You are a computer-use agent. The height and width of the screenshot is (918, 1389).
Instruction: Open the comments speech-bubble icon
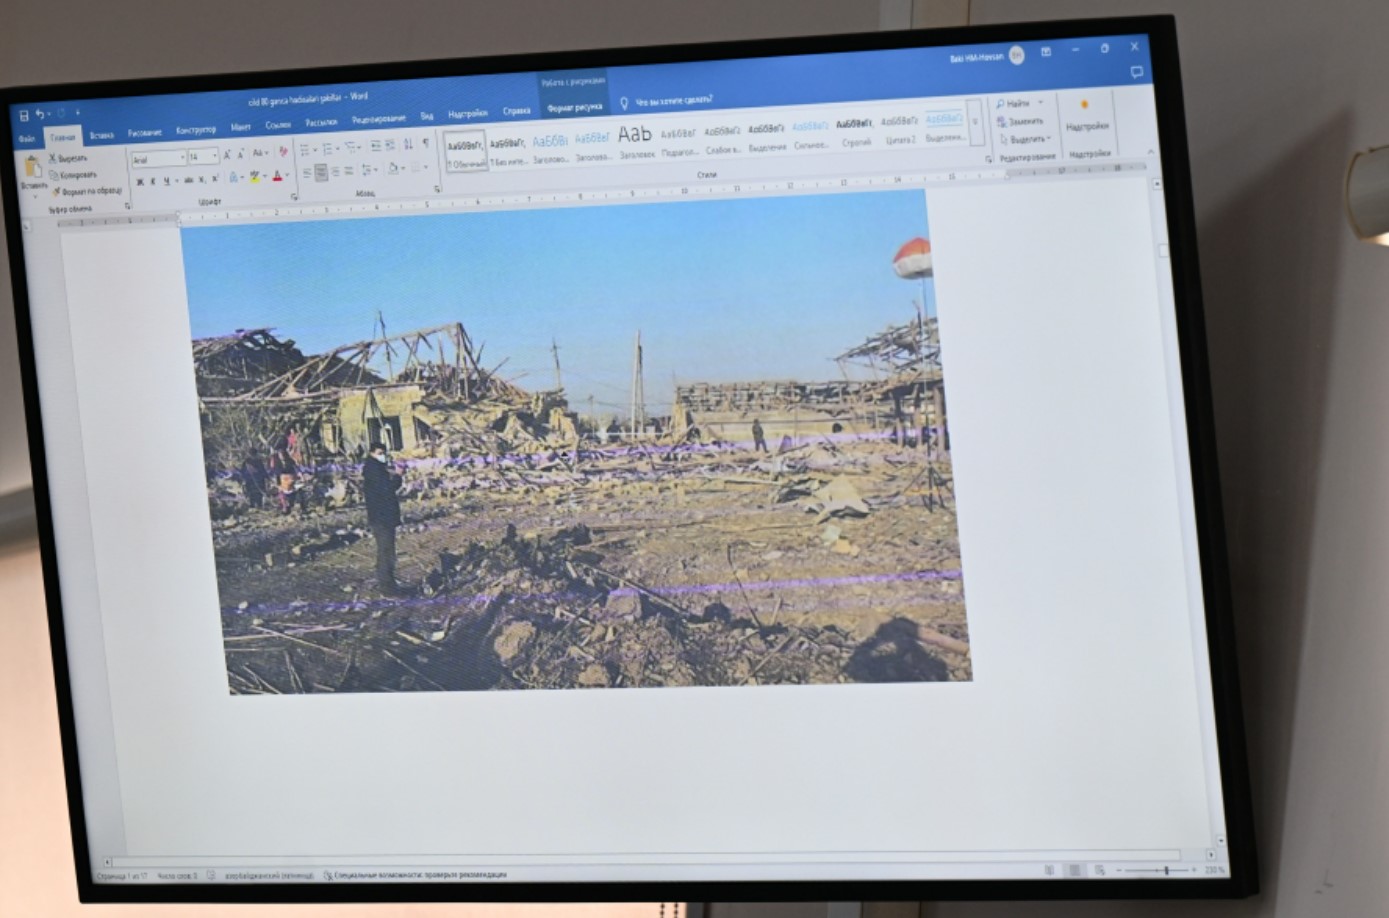point(1136,72)
